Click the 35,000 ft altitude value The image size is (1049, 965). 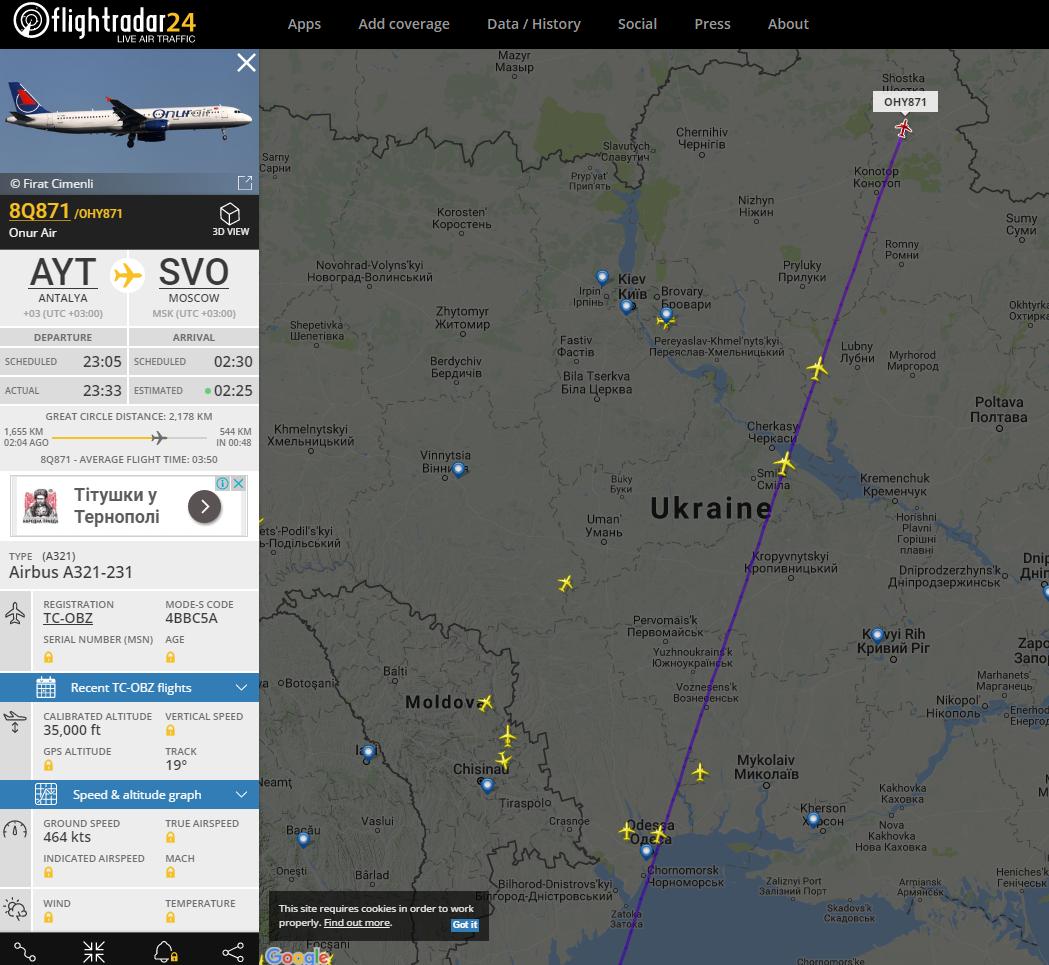click(x=72, y=730)
